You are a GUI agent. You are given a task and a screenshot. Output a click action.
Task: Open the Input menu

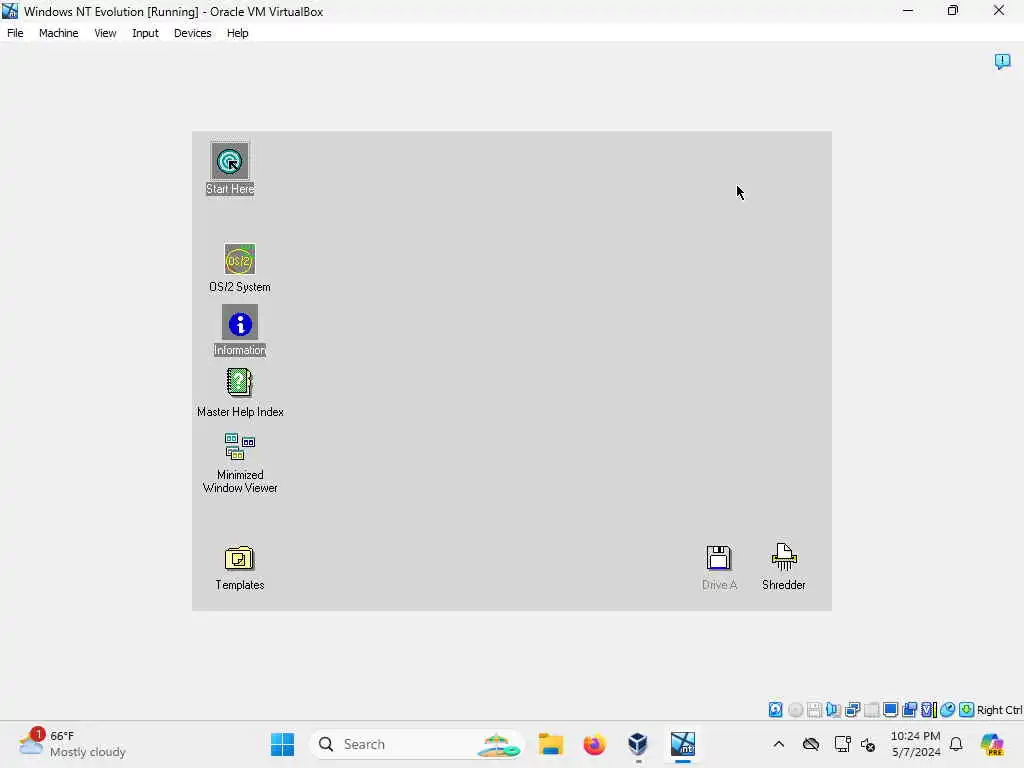pos(145,33)
